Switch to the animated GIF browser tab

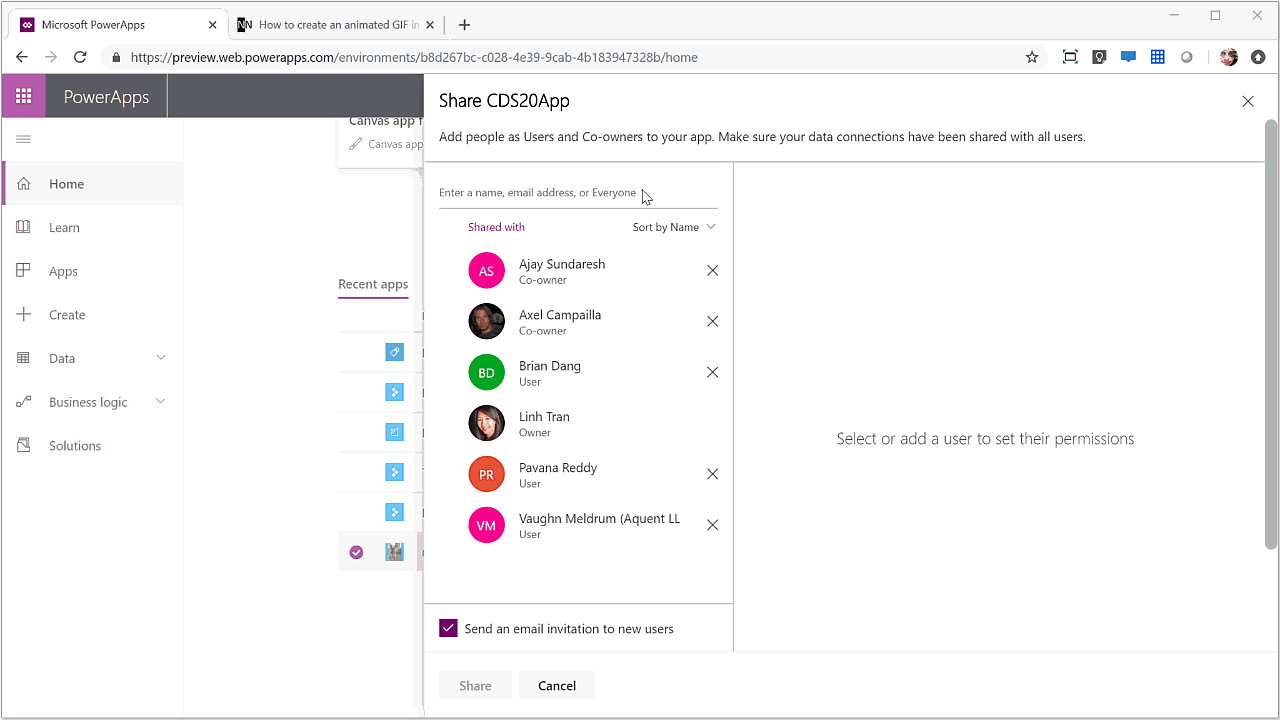330,23
